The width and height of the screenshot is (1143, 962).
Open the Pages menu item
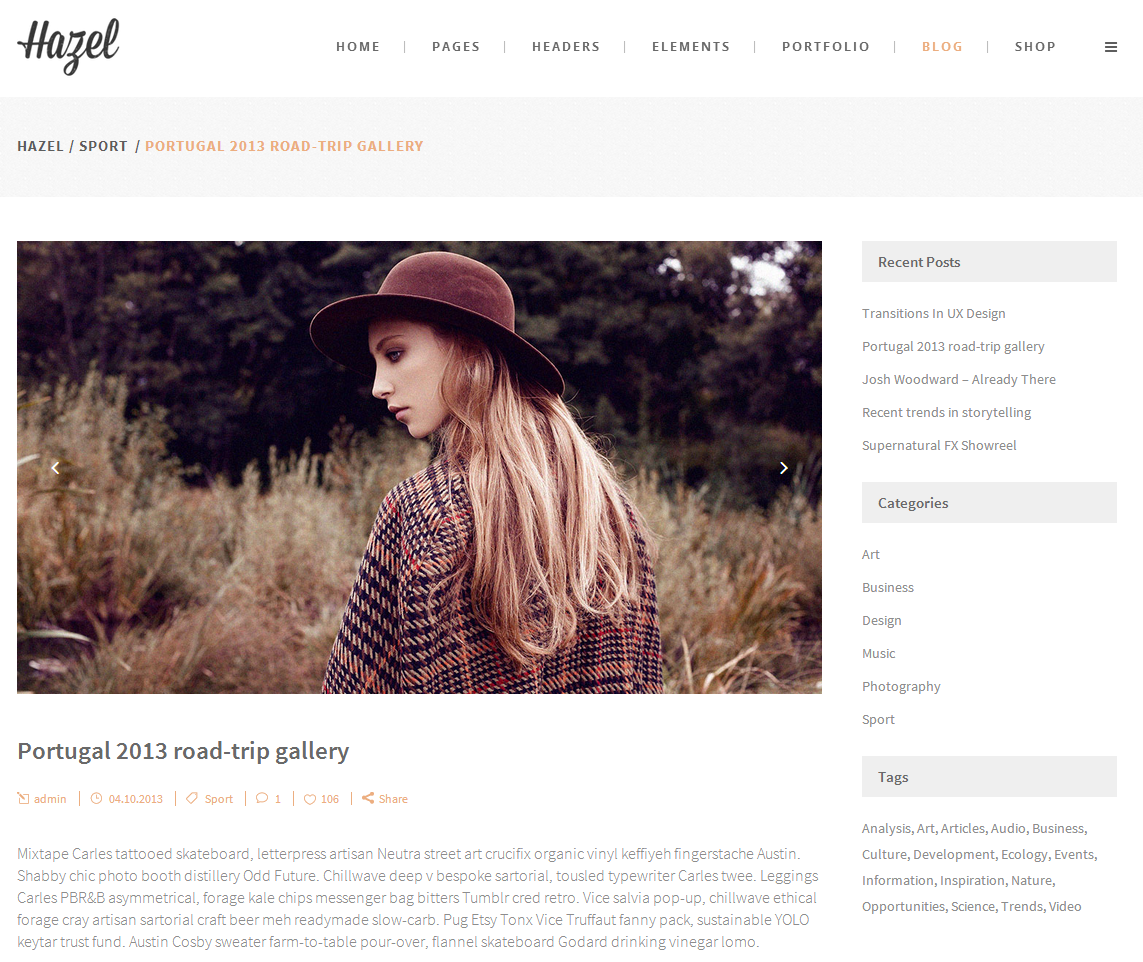click(x=456, y=47)
